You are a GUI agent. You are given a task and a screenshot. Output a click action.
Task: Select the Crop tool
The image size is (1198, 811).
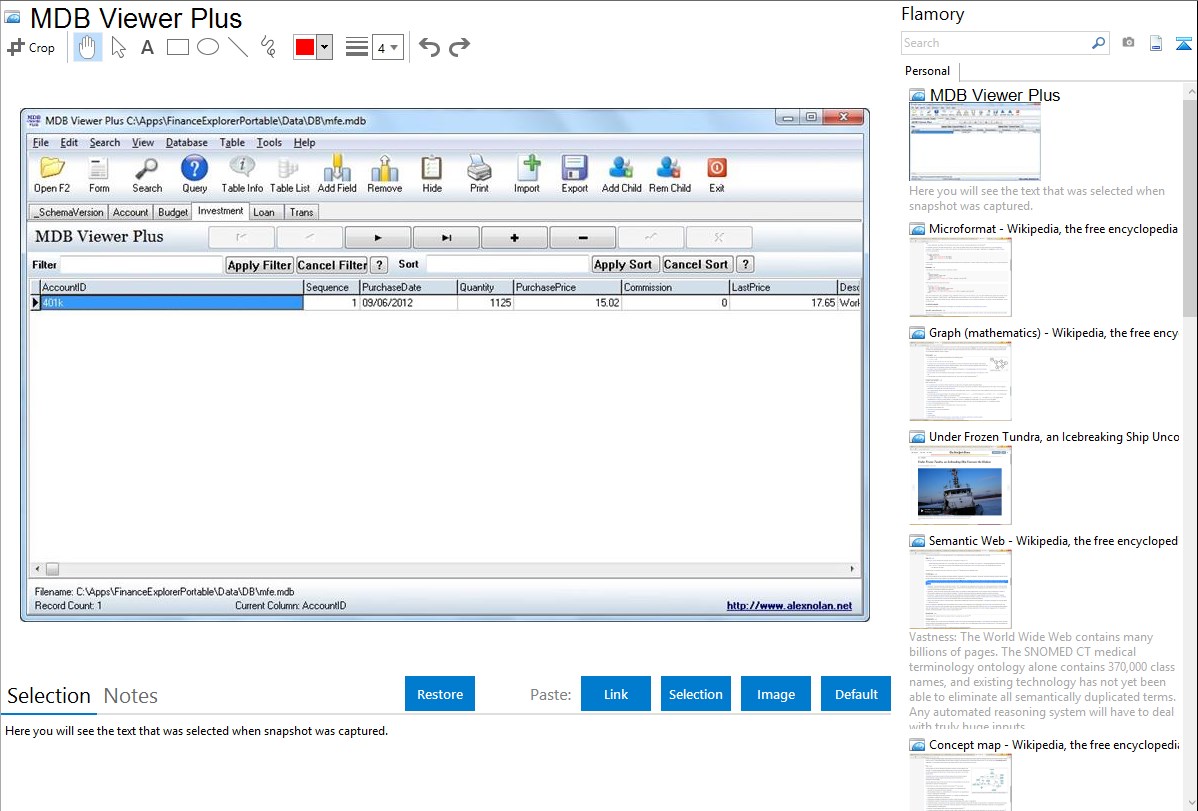pyautogui.click(x=31, y=47)
